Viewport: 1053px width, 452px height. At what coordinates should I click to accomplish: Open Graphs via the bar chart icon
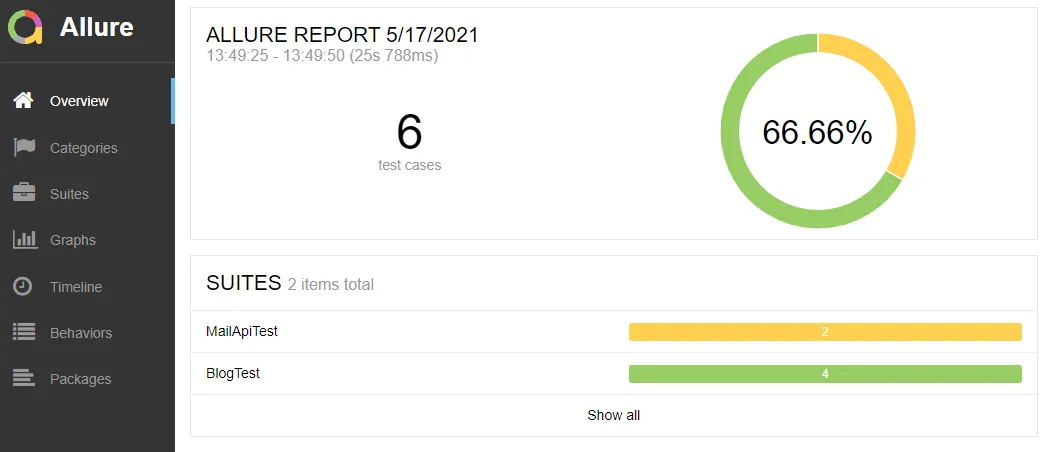coord(26,240)
